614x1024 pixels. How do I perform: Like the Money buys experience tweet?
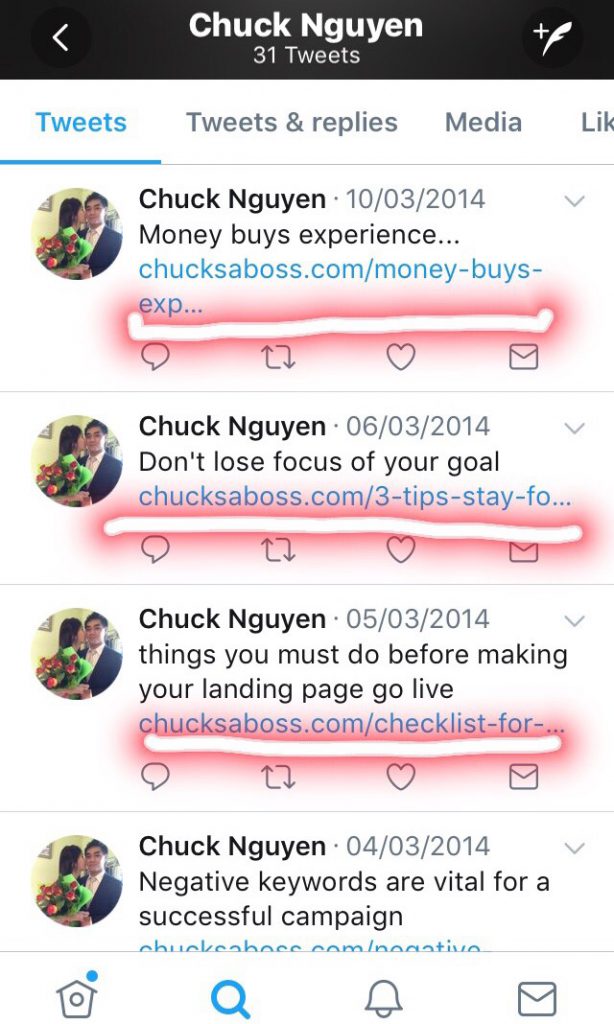tap(400, 357)
